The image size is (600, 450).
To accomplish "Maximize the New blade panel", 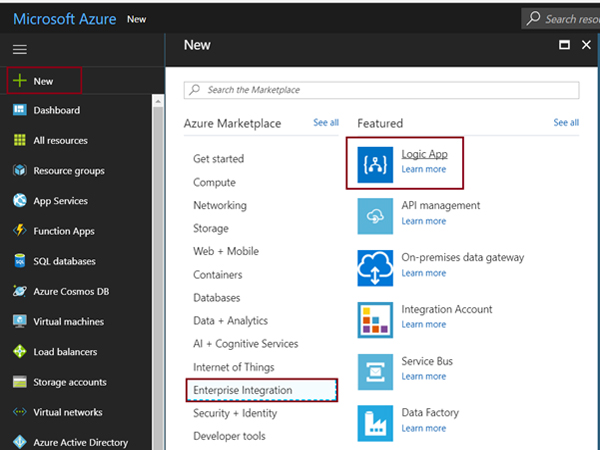I will (564, 45).
